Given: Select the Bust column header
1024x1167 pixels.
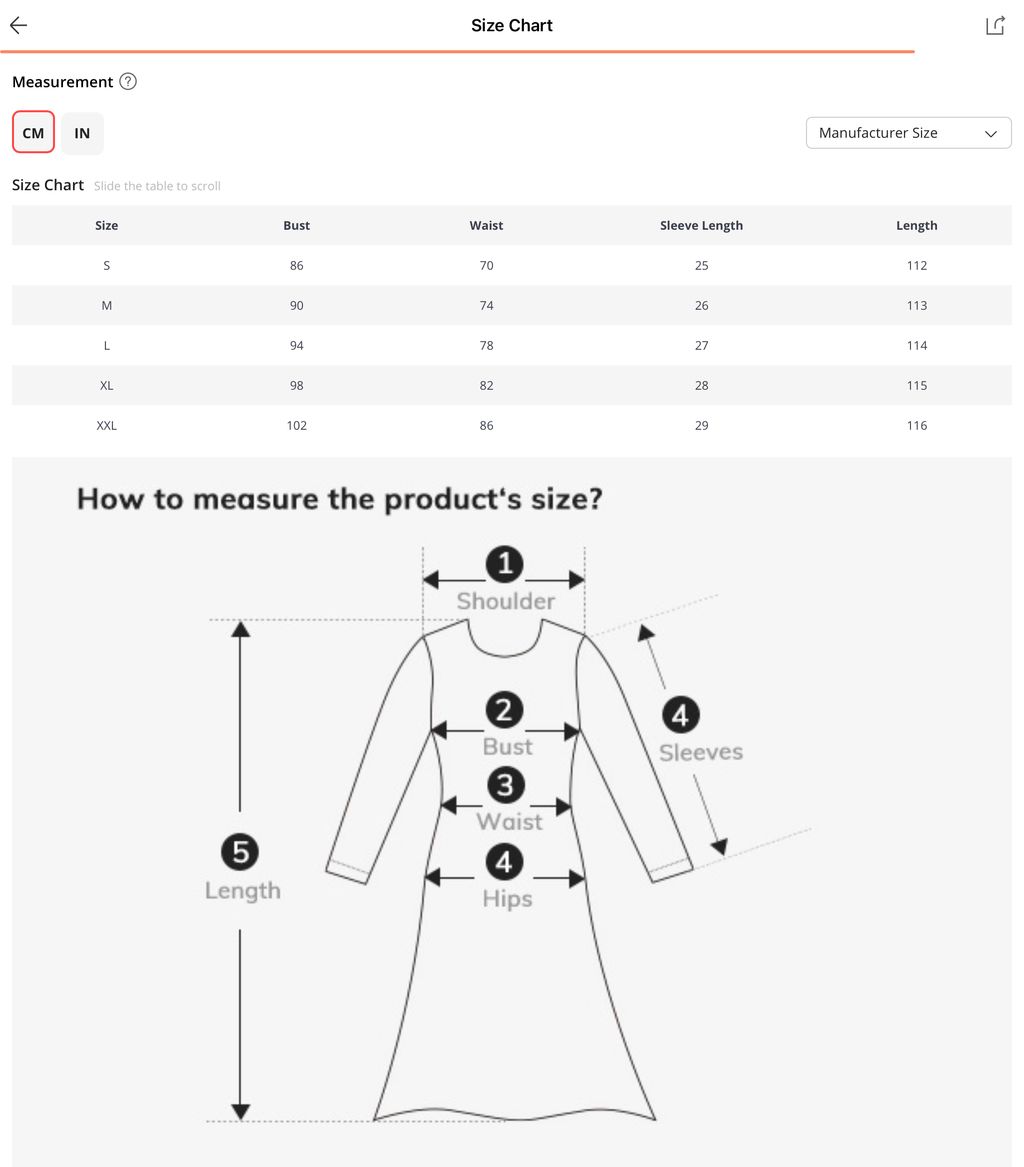Looking at the screenshot, I should (x=296, y=226).
